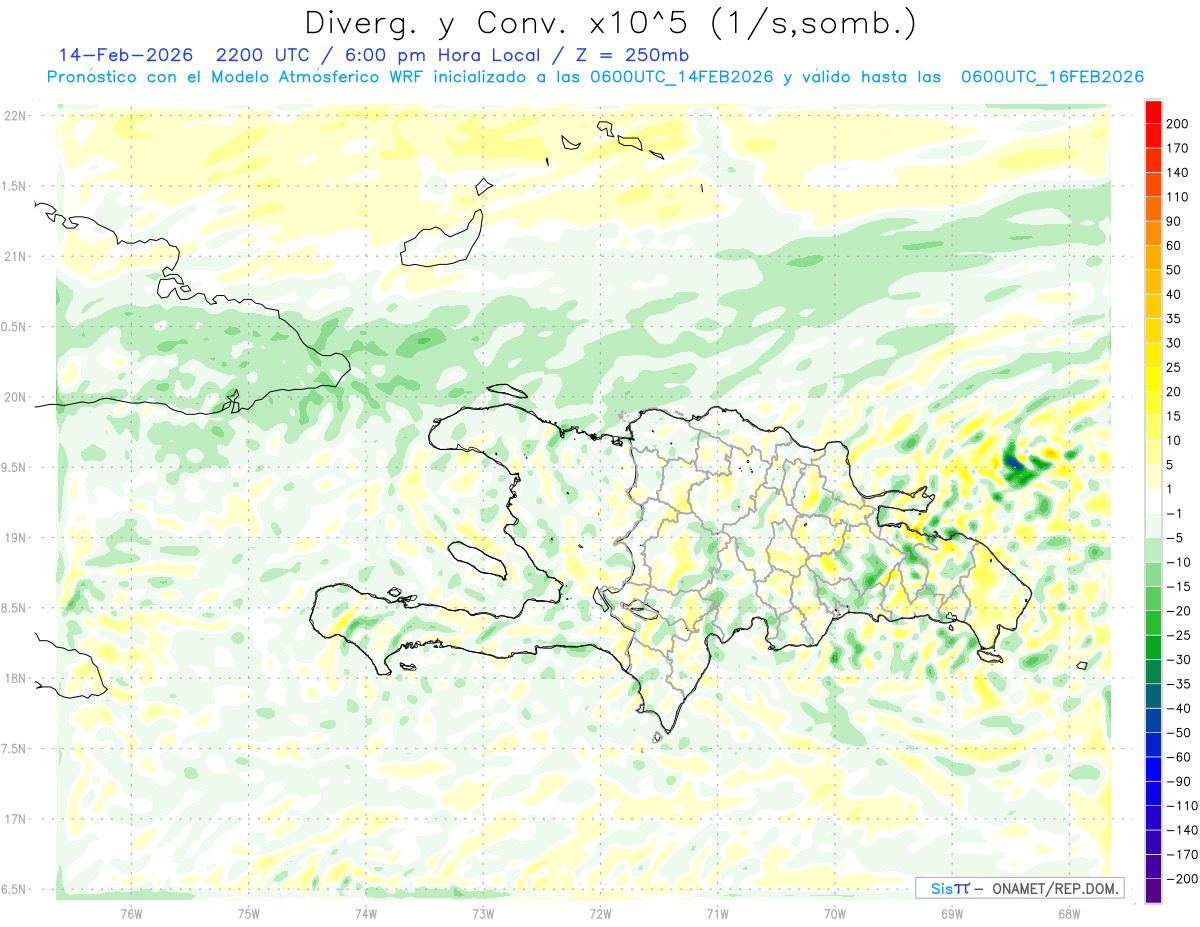Click the blue 'Sis' logo text

(x=941, y=888)
